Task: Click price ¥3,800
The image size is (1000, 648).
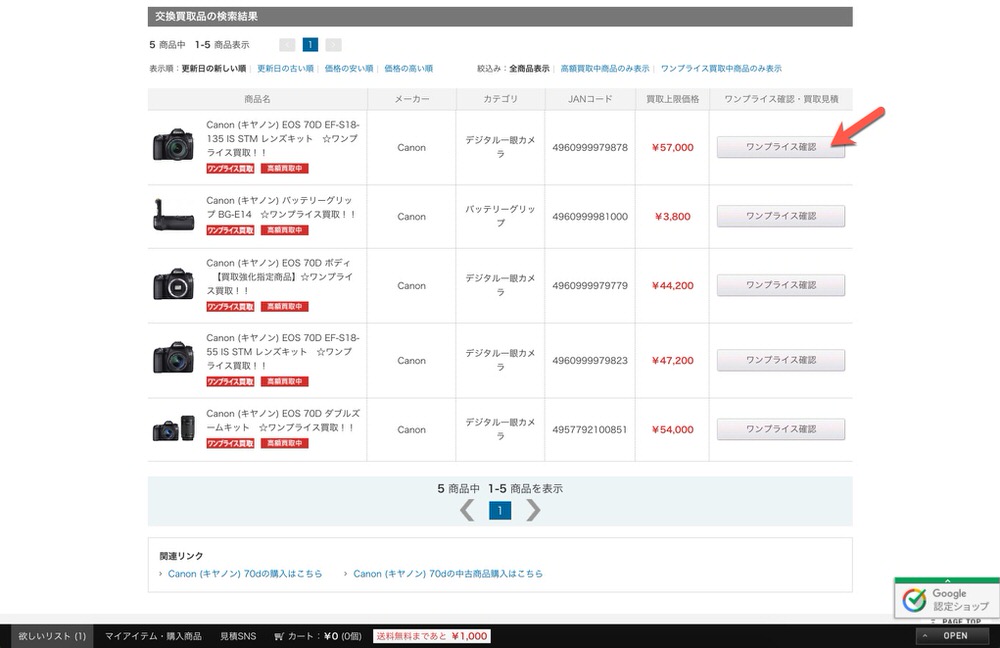Action: click(x=672, y=216)
